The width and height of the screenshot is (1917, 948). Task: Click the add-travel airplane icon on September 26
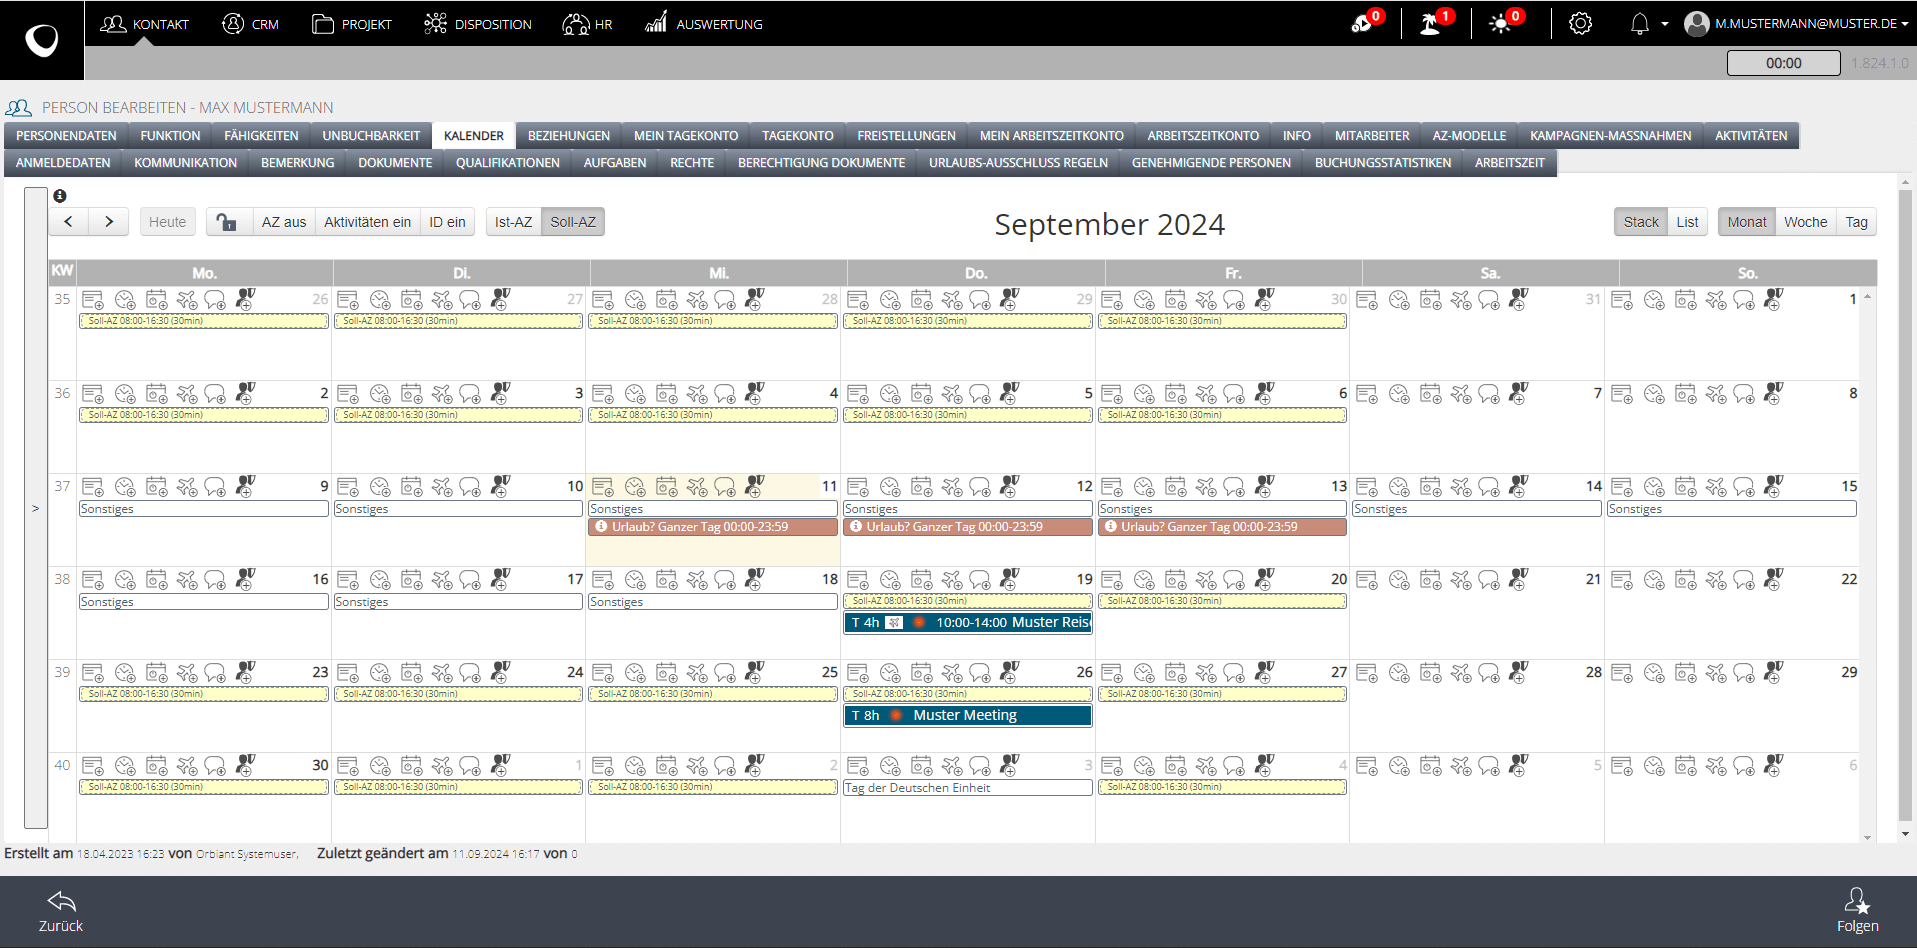[x=952, y=673]
